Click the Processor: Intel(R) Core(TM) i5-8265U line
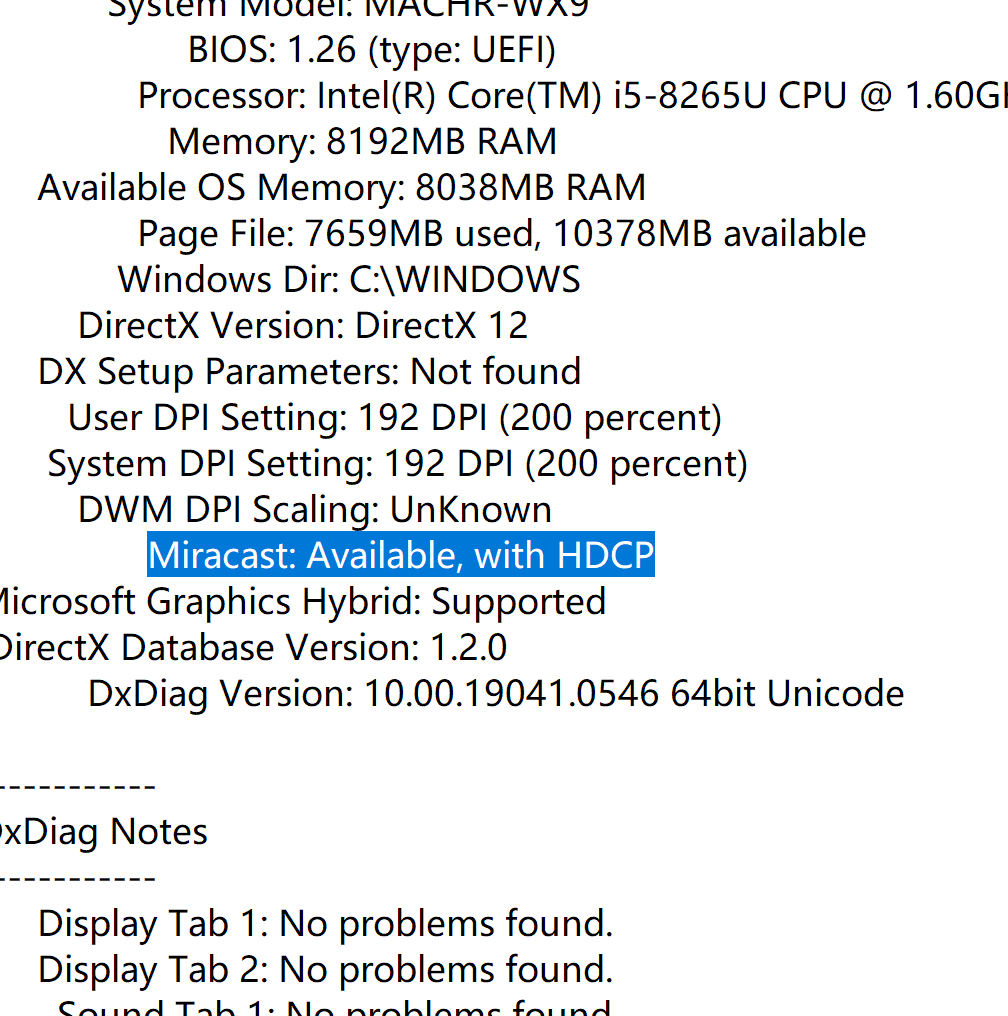The image size is (1008, 1016). click(x=573, y=96)
